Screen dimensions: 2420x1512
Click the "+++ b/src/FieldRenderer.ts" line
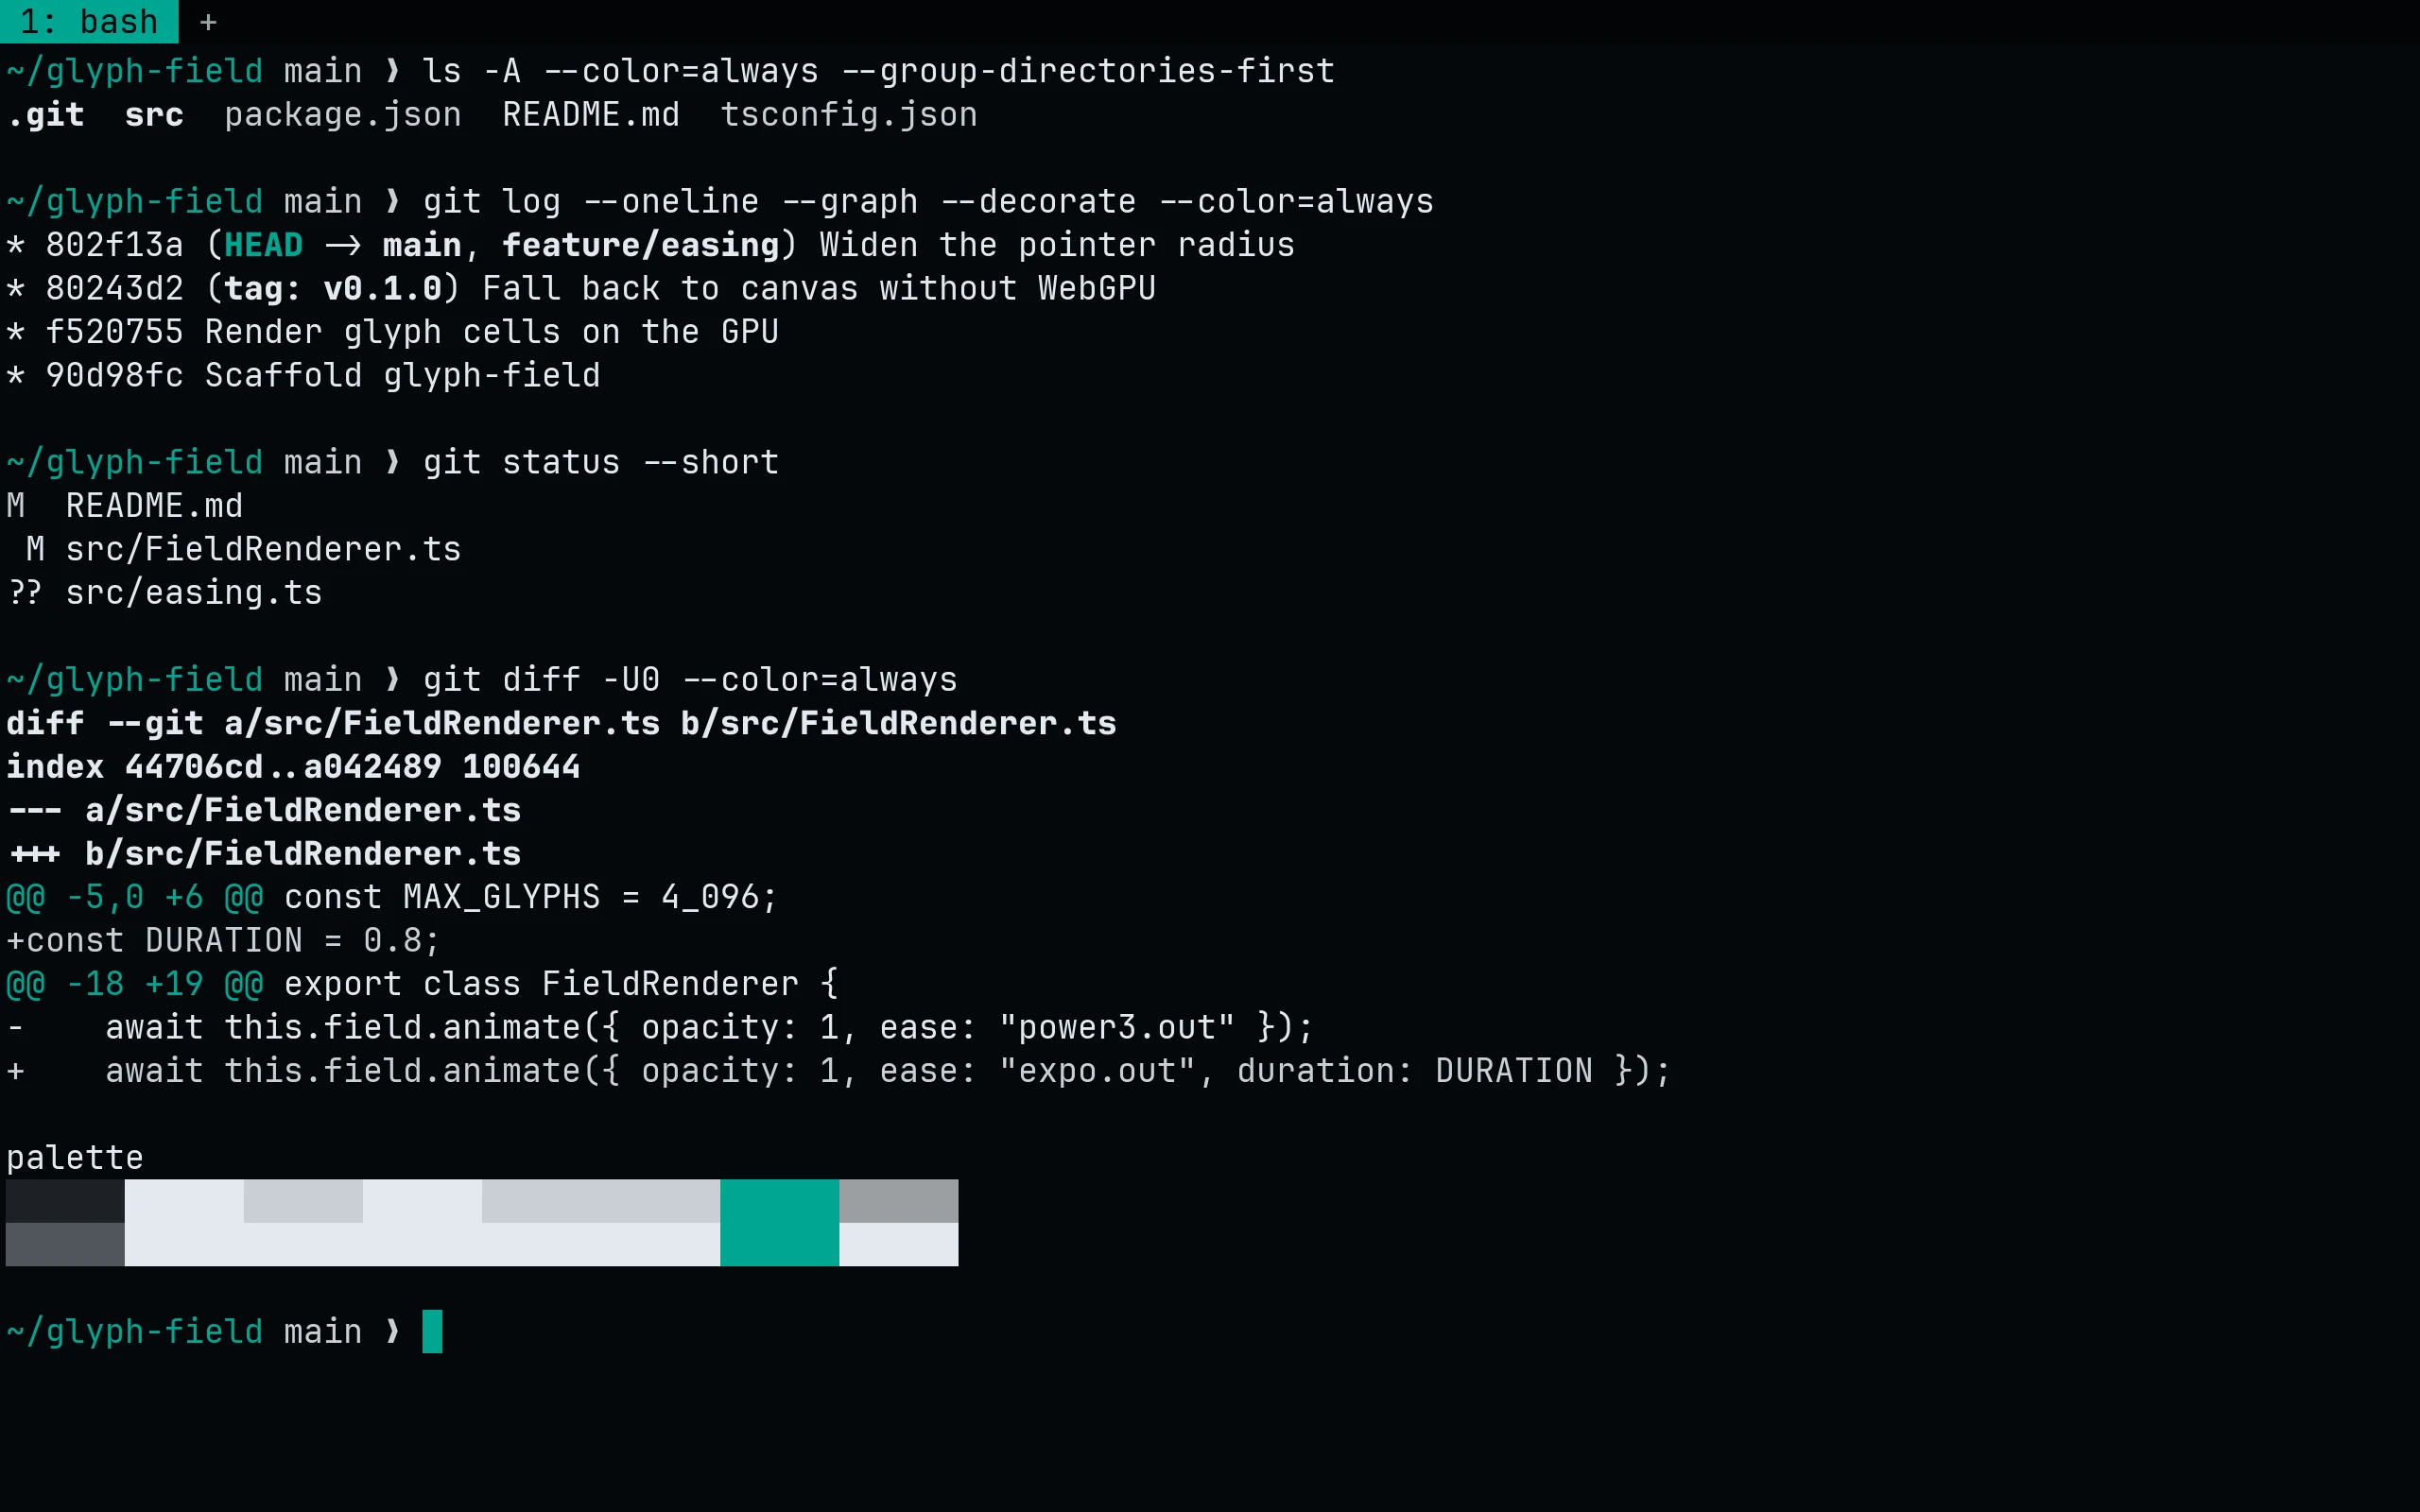coord(263,854)
